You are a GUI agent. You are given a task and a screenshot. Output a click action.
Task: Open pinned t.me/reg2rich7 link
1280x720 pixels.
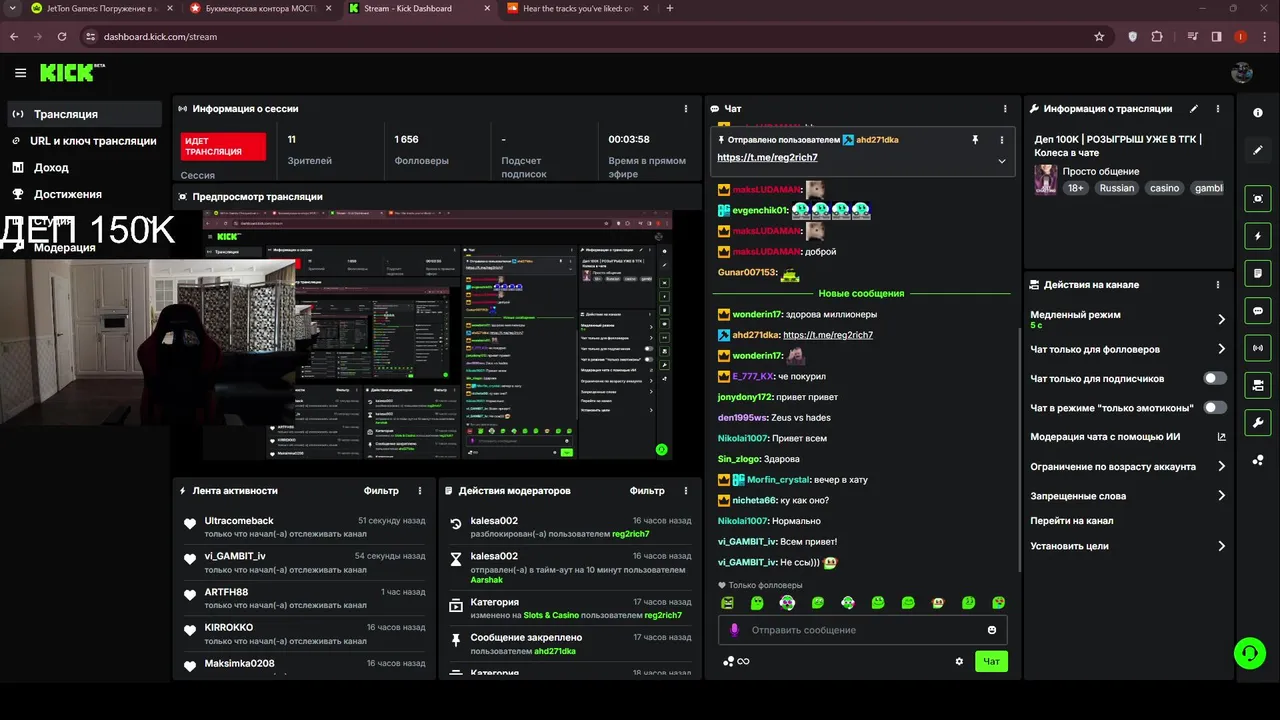767,158
